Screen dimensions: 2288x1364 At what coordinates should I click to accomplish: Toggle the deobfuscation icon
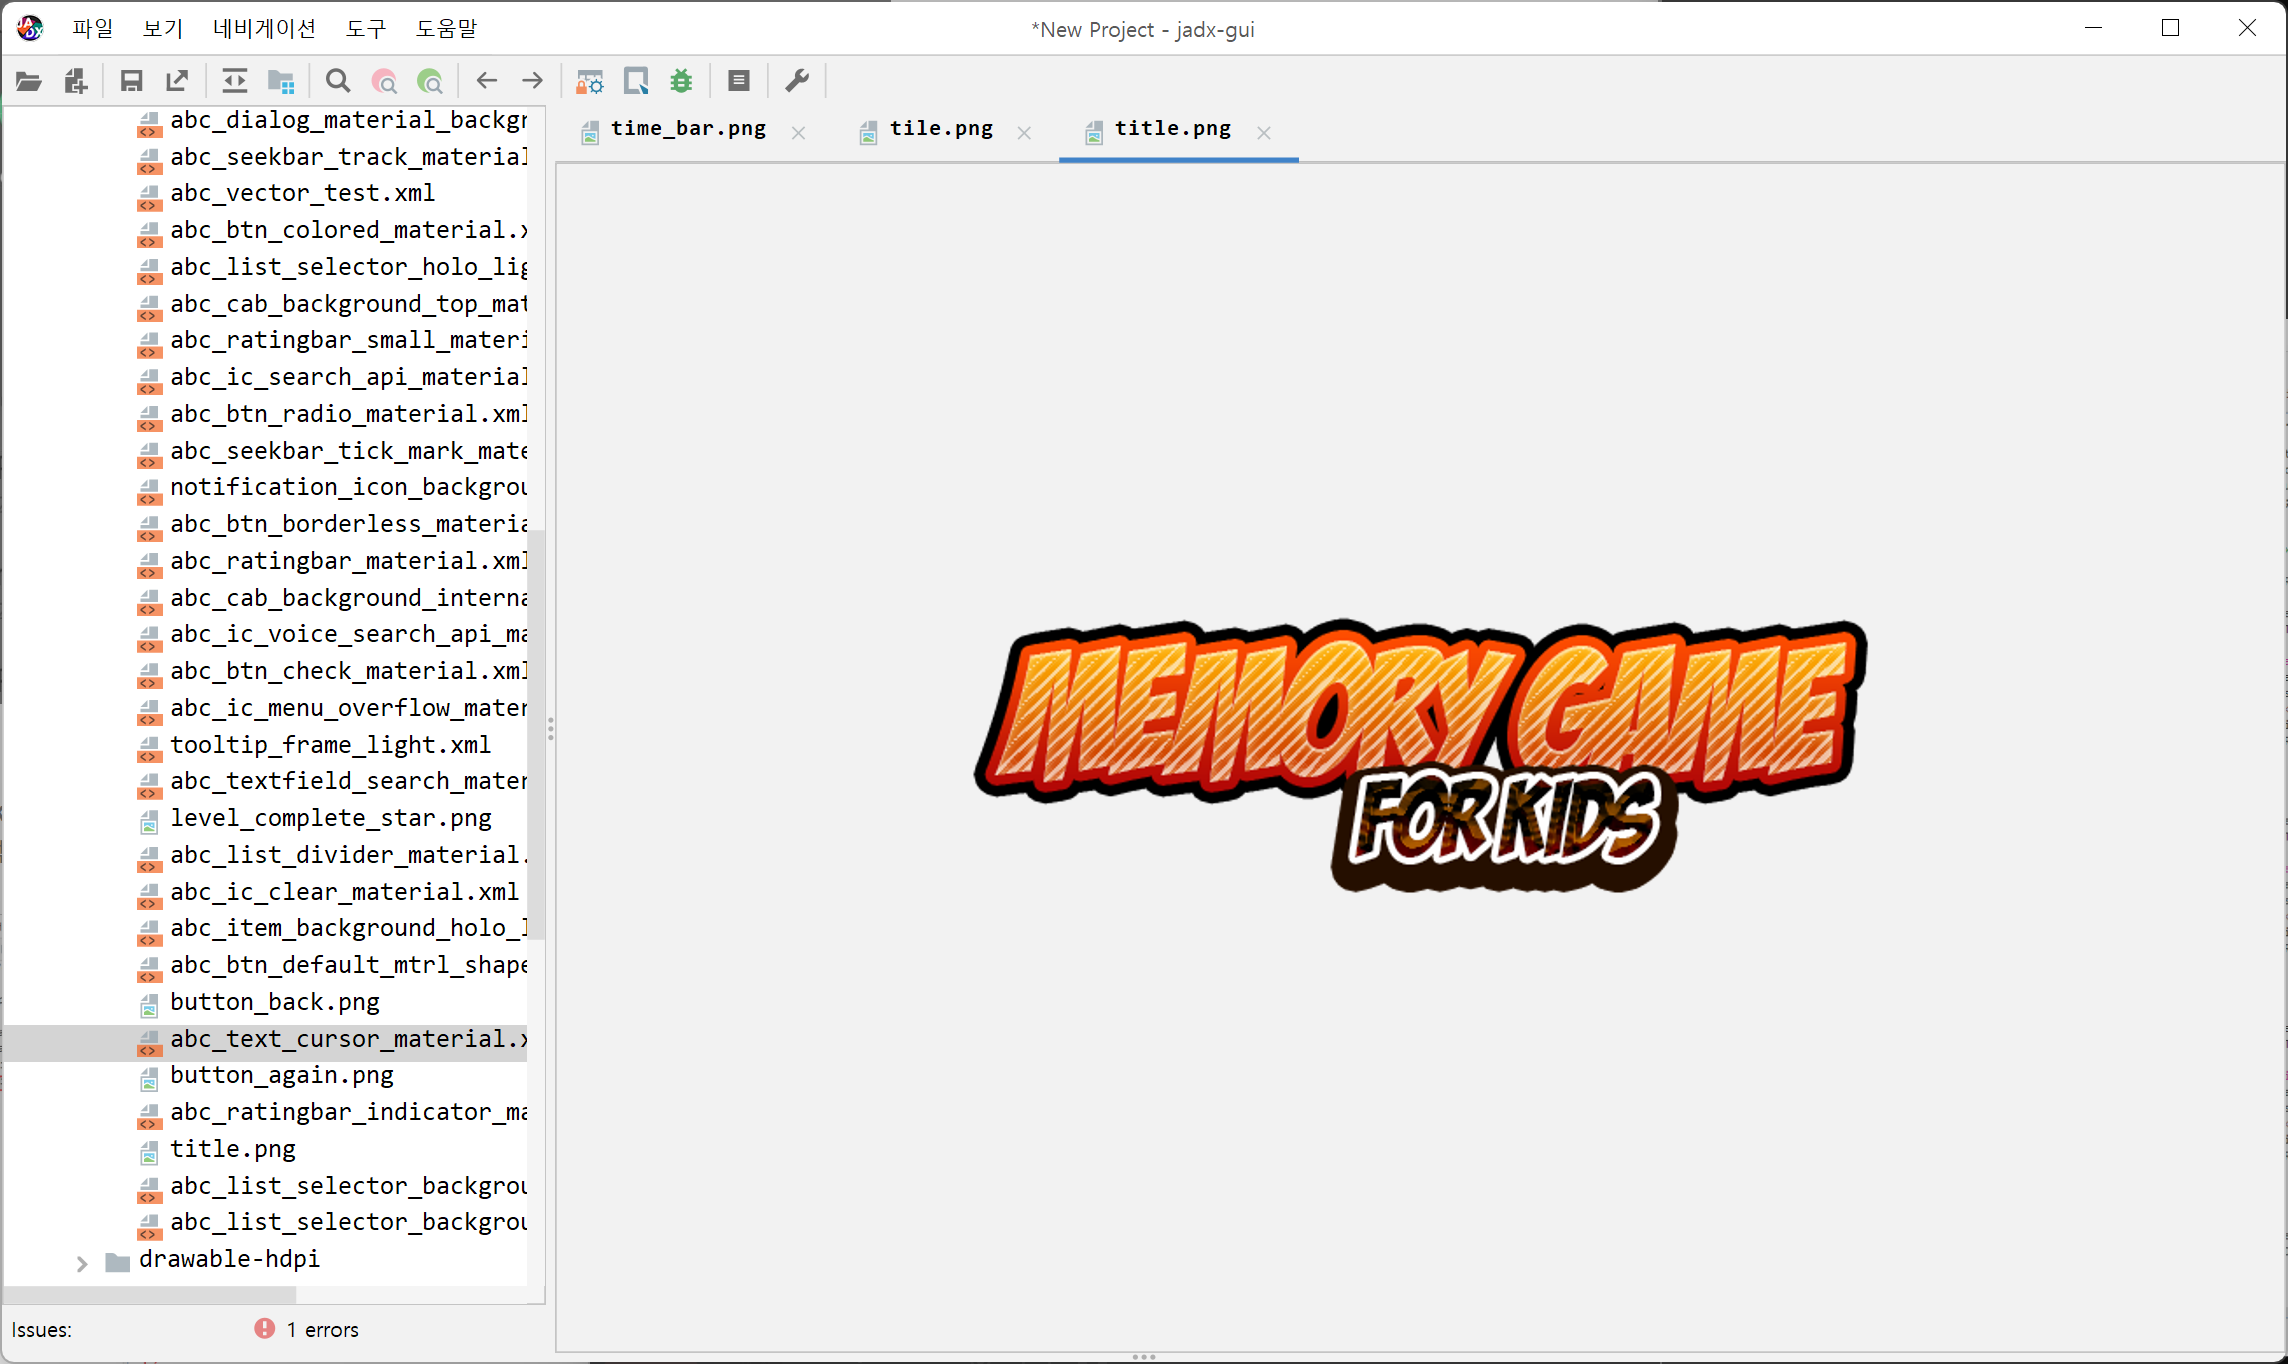click(x=590, y=81)
